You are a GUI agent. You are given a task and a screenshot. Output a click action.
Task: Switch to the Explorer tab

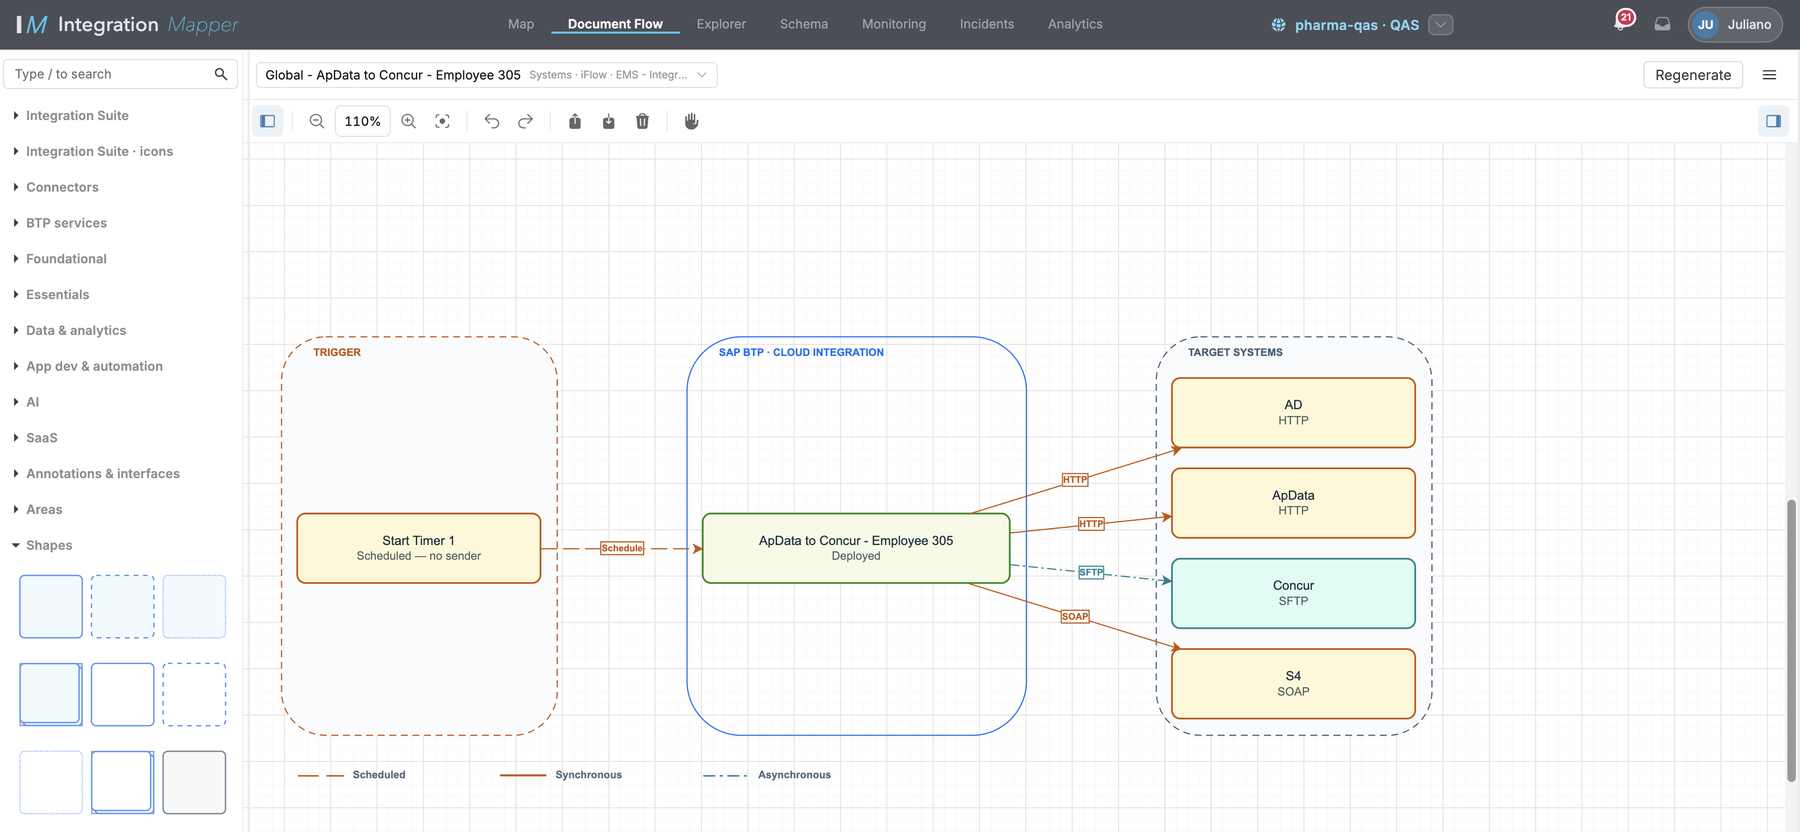tap(721, 24)
